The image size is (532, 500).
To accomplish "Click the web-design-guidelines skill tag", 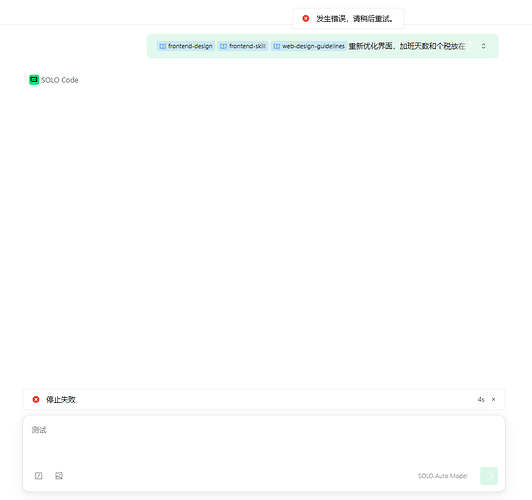I will coord(309,46).
